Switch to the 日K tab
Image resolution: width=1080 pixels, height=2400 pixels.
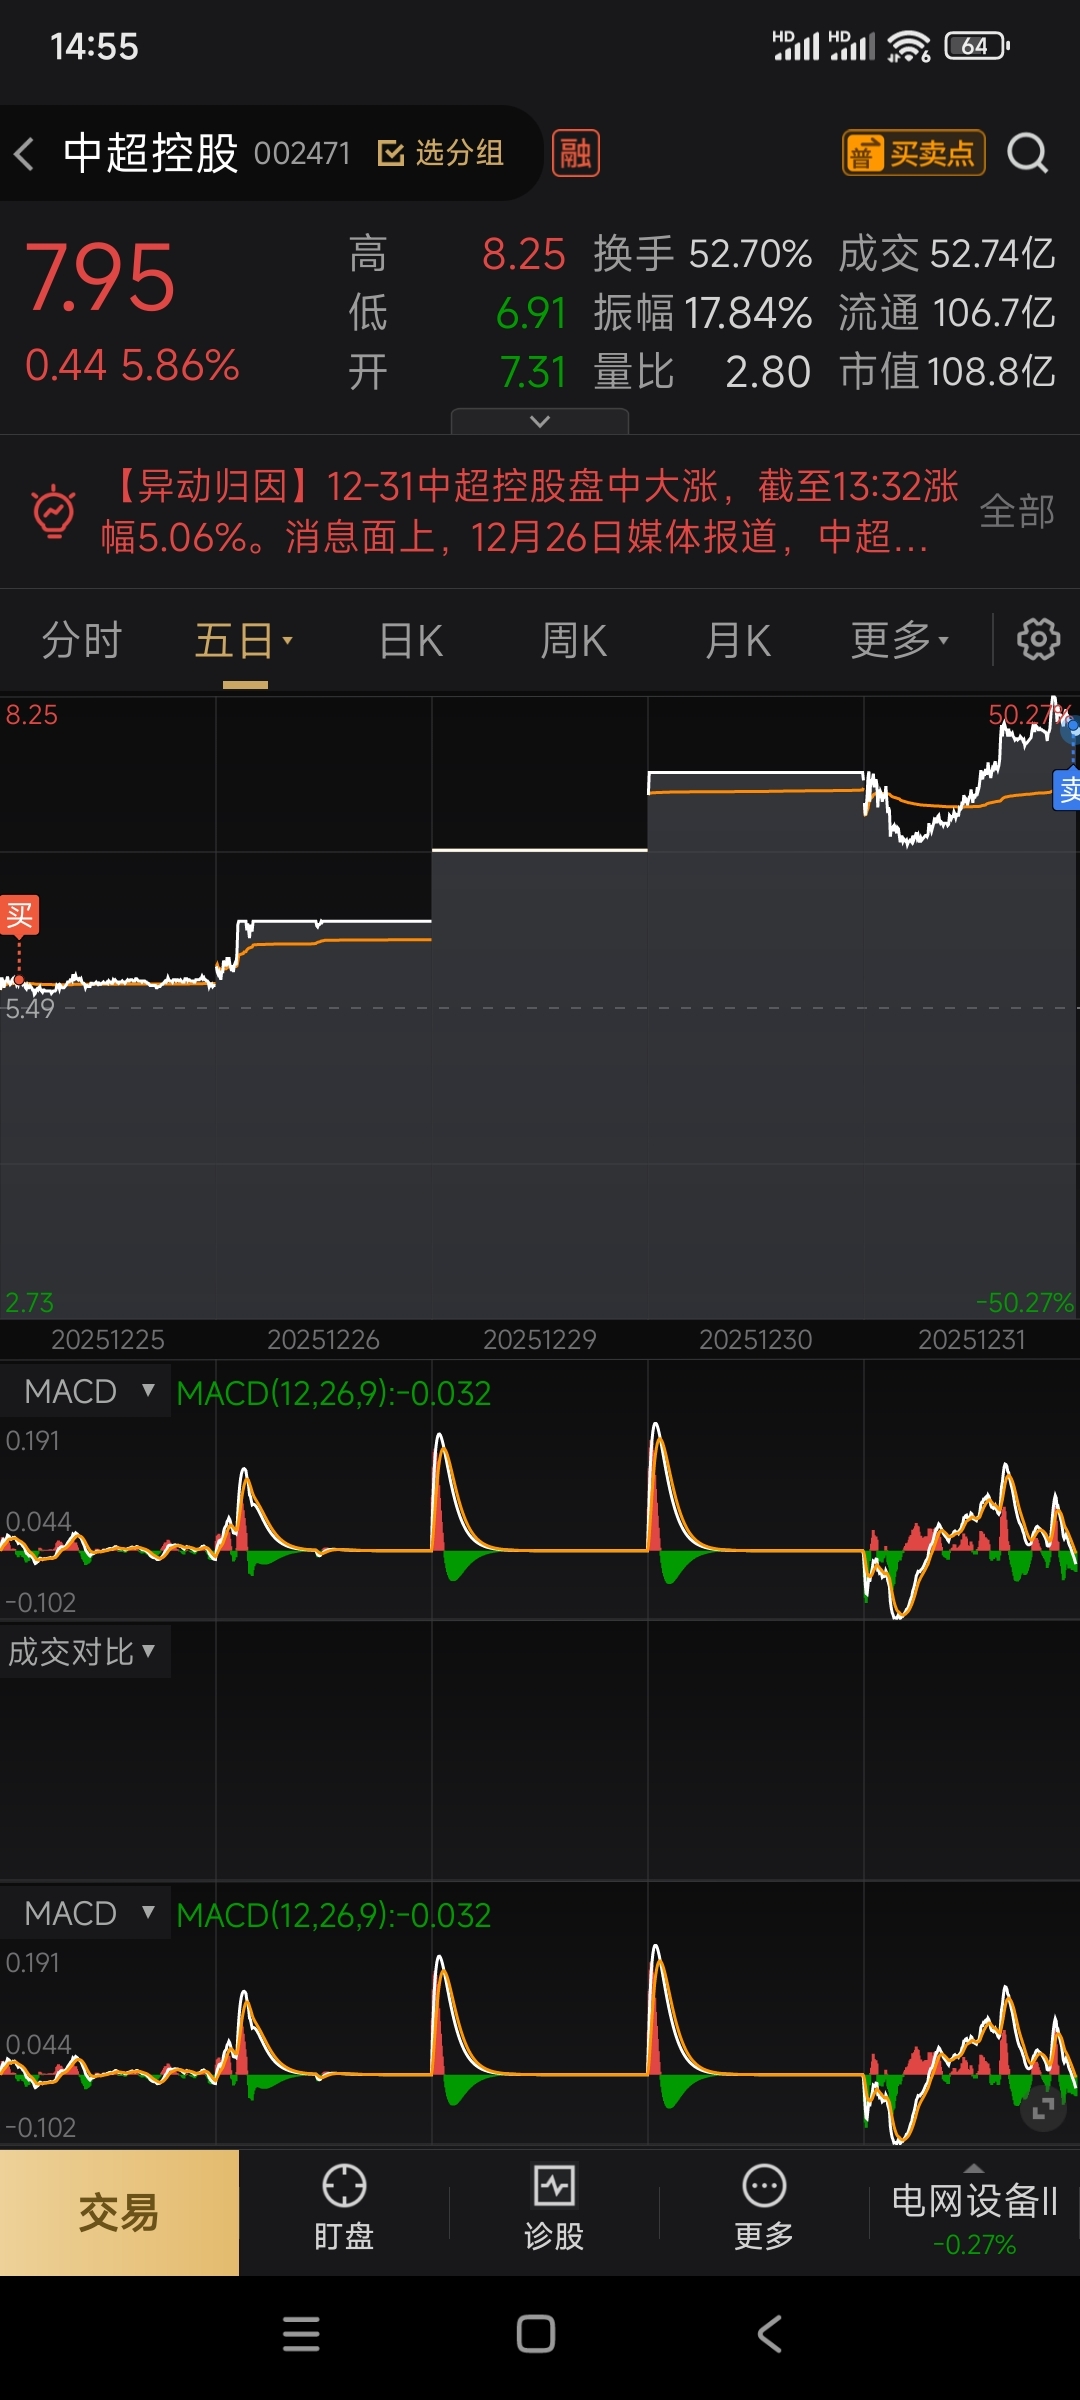point(411,640)
